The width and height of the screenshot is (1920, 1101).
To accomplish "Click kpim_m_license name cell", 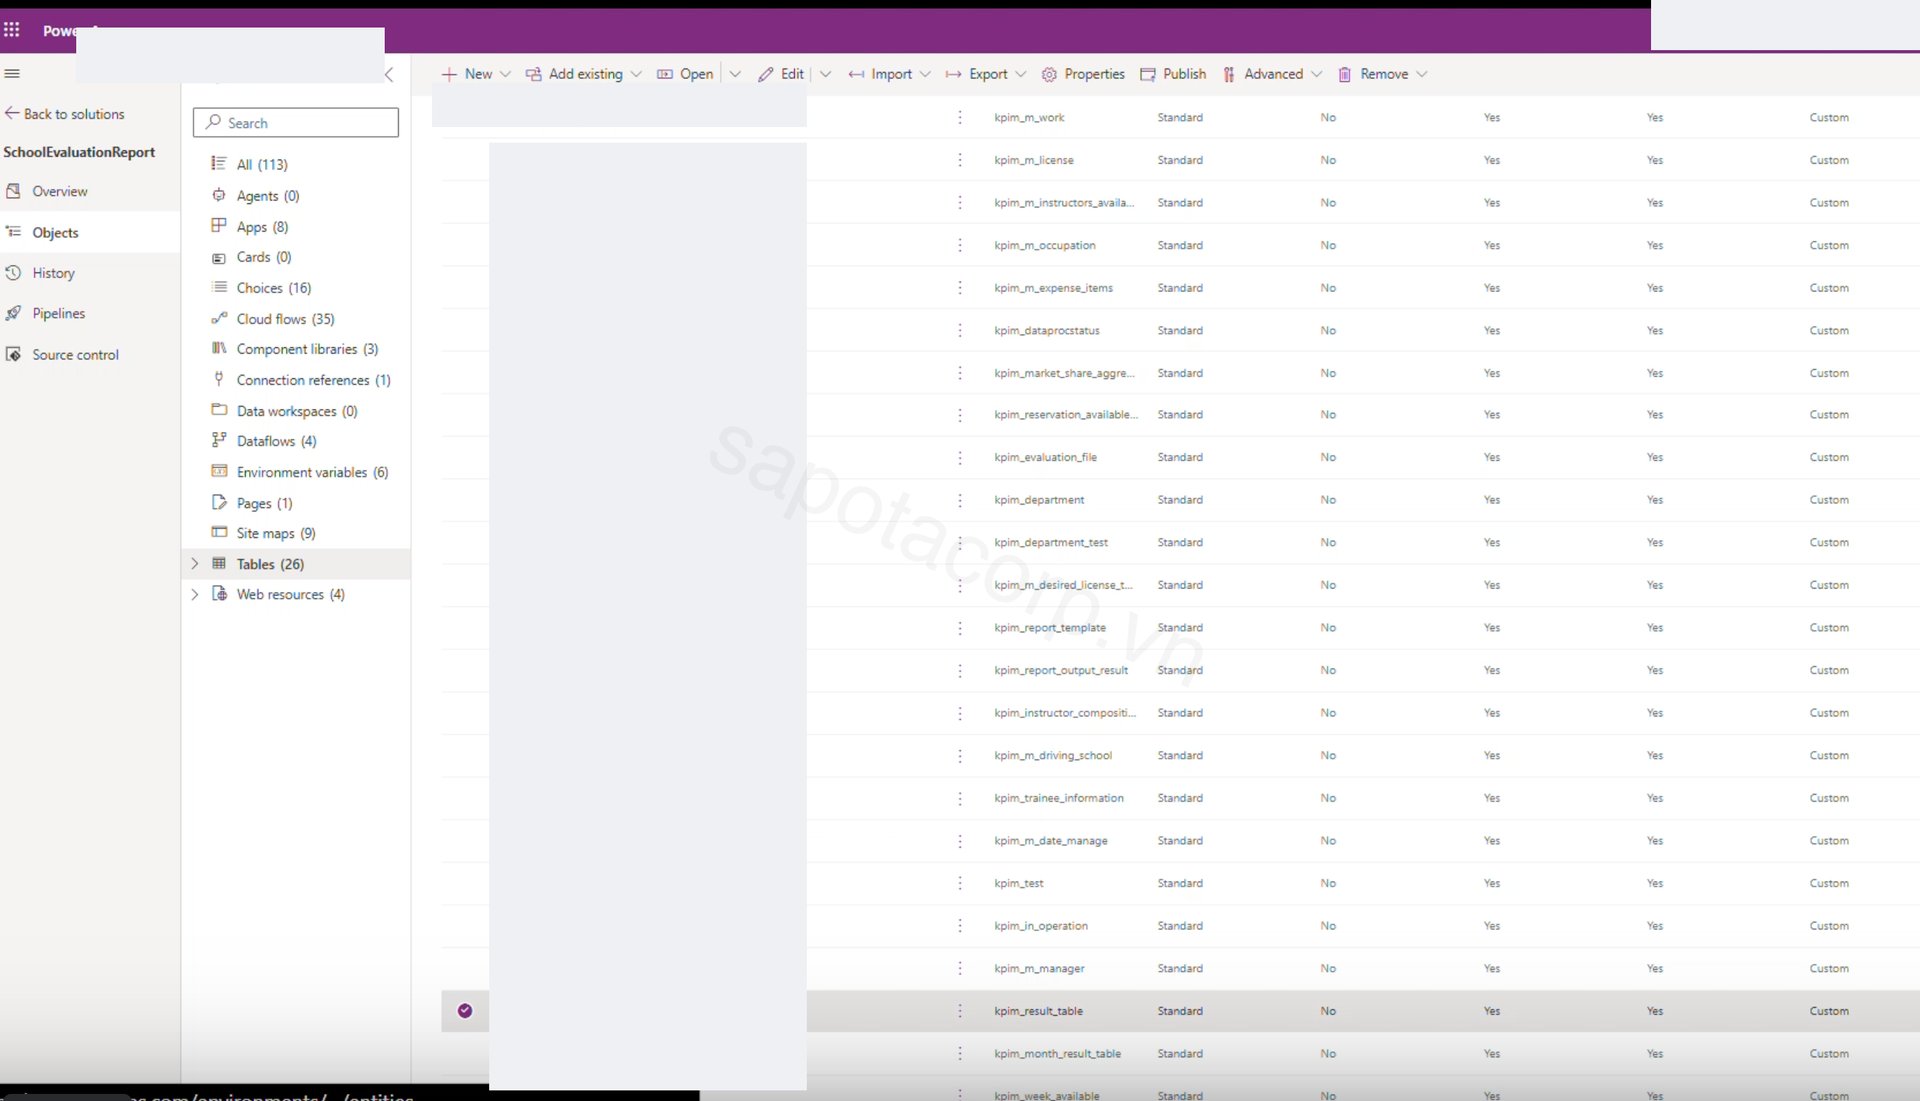I will tap(1034, 160).
